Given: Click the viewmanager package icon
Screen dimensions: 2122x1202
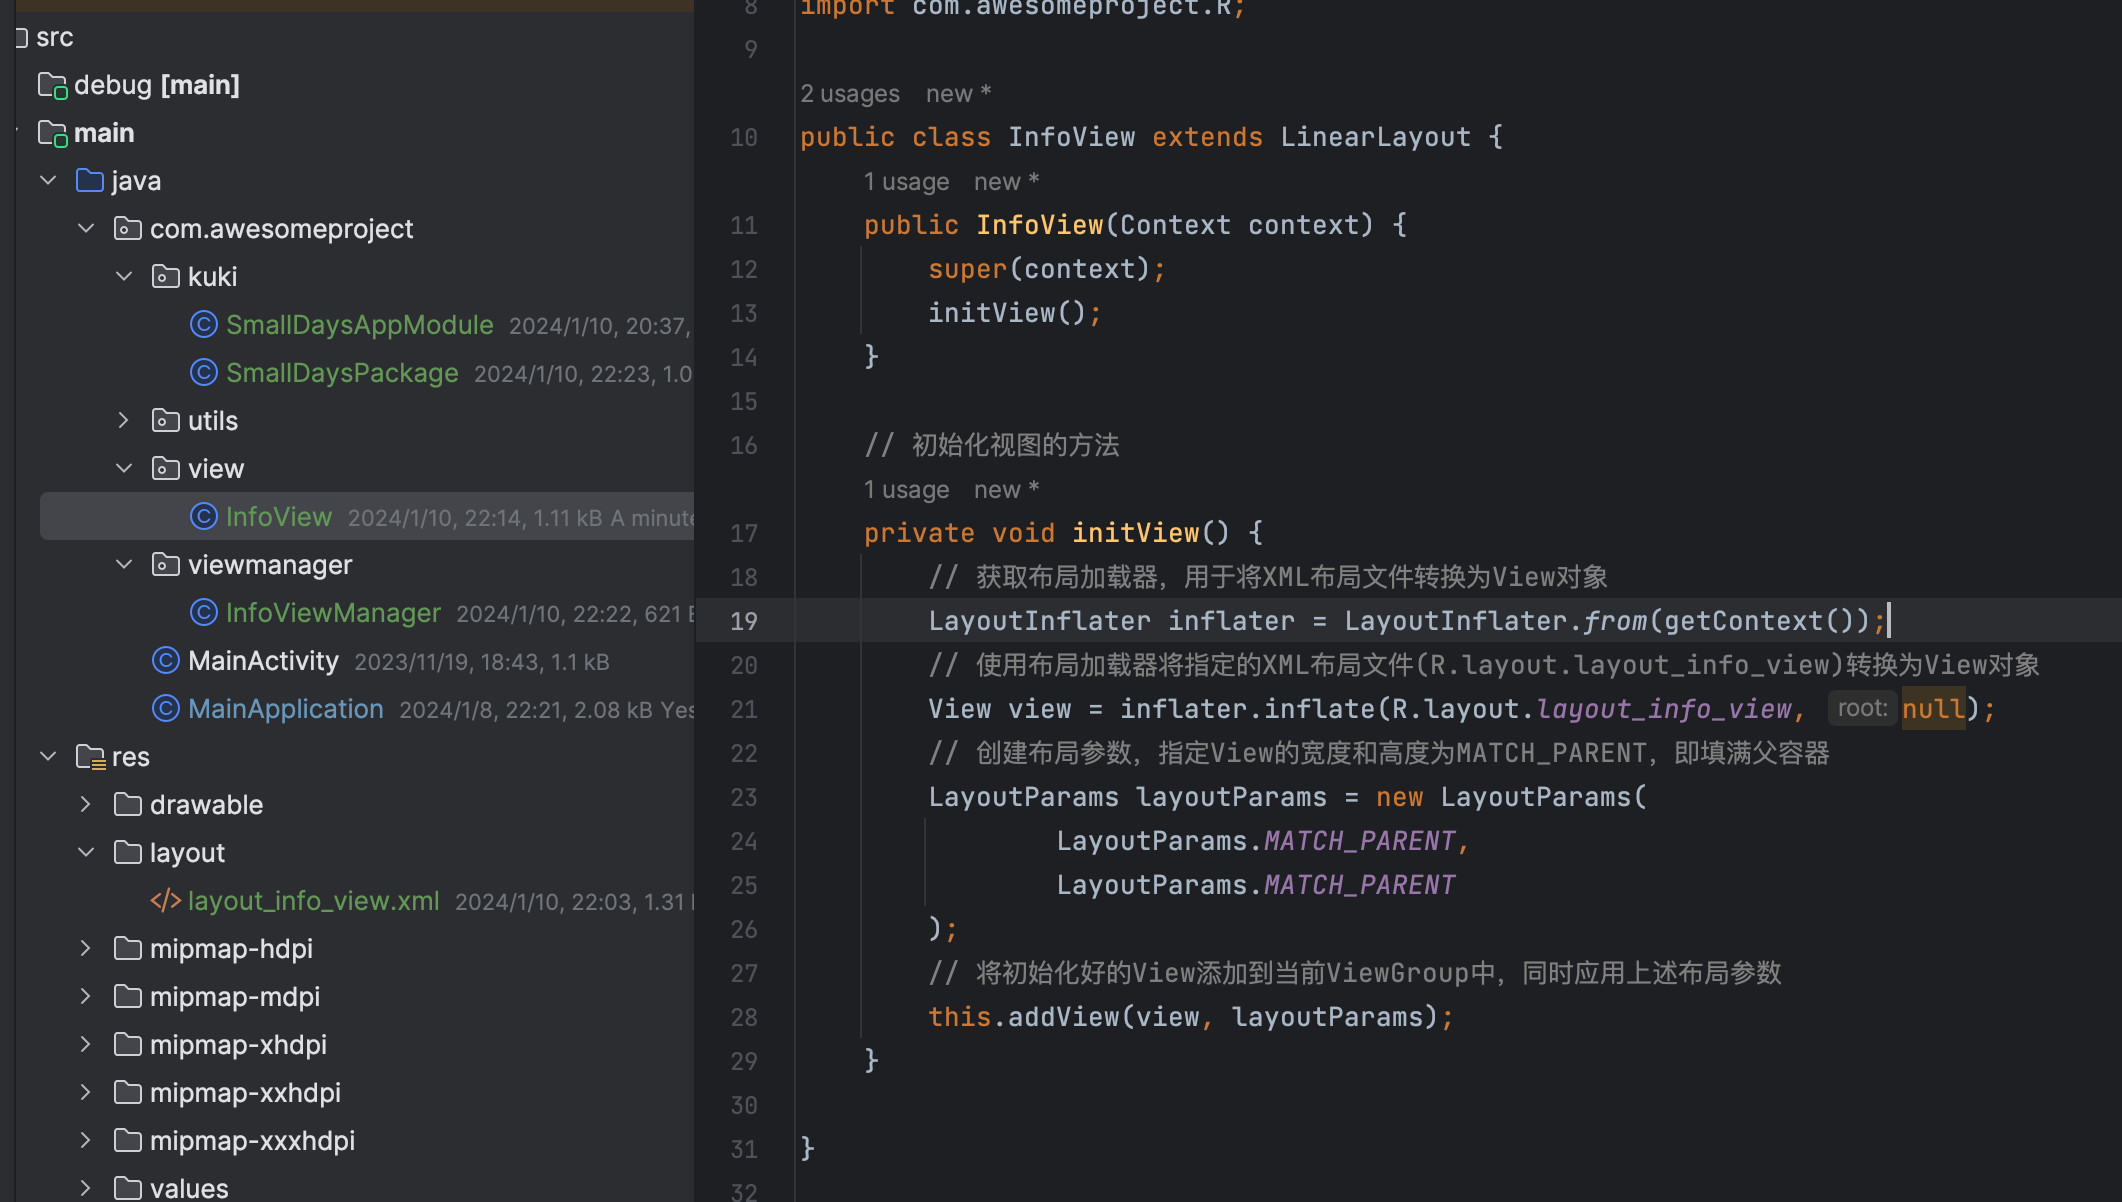Looking at the screenshot, I should point(166,565).
